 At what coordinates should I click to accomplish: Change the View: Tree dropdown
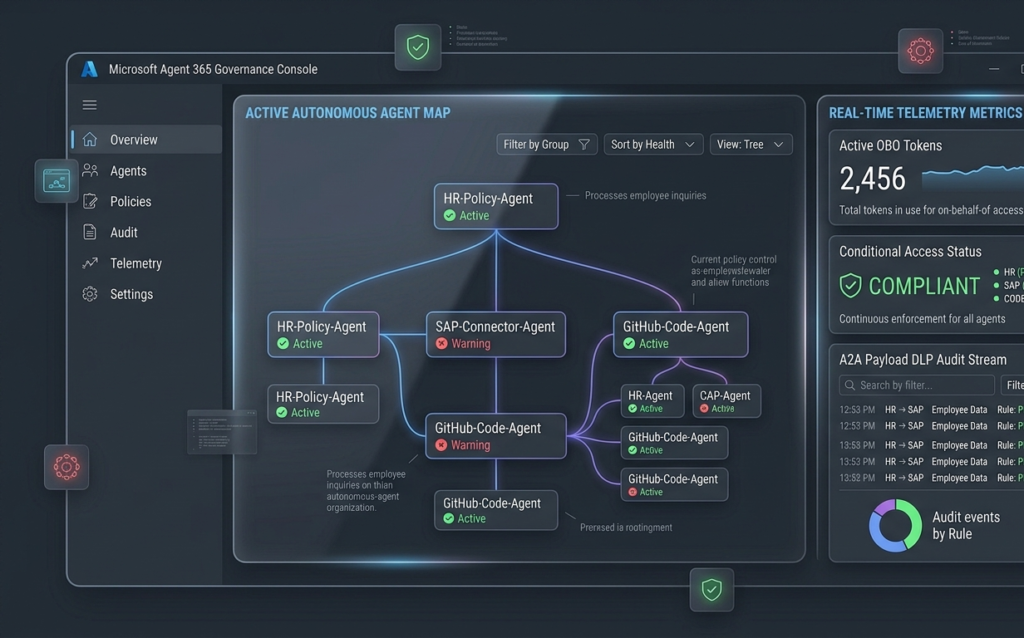pos(751,144)
